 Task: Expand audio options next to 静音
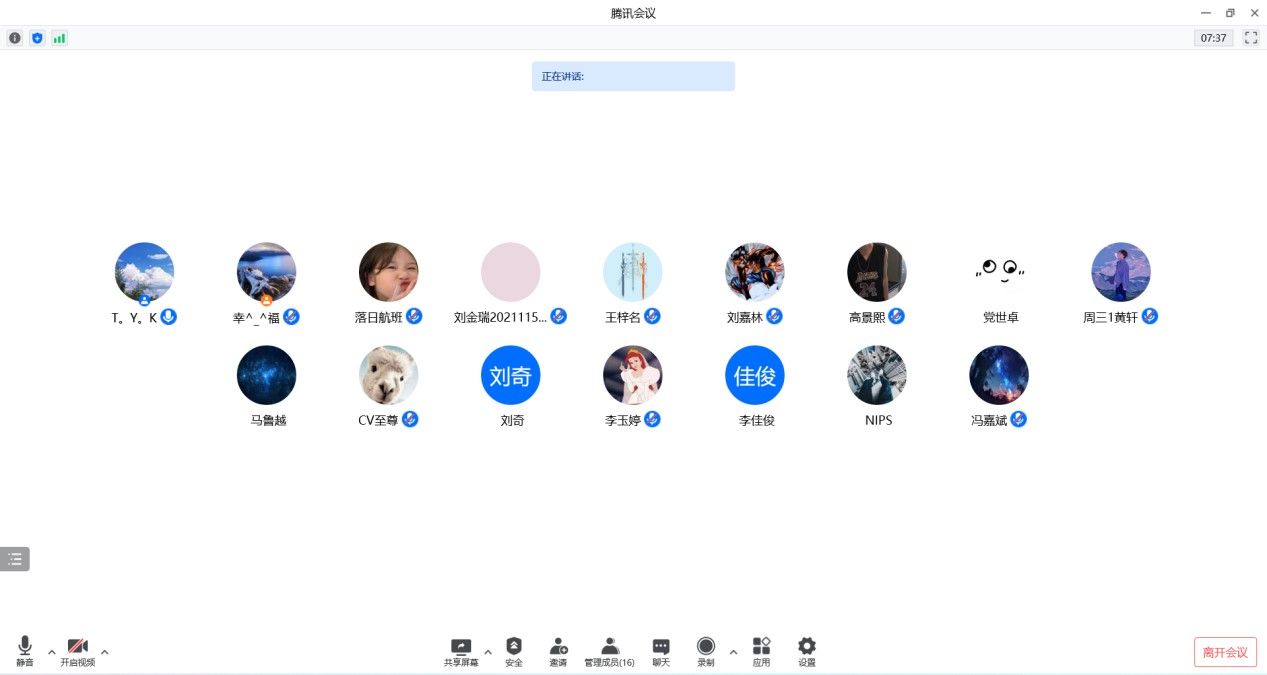[52, 652]
